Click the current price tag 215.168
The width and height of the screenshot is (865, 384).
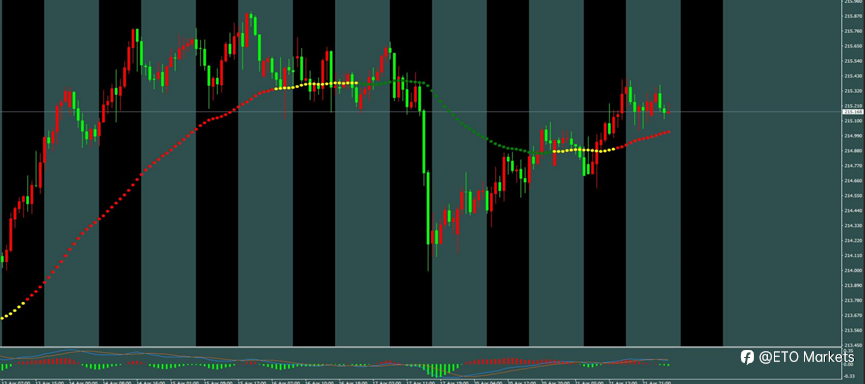pos(853,112)
